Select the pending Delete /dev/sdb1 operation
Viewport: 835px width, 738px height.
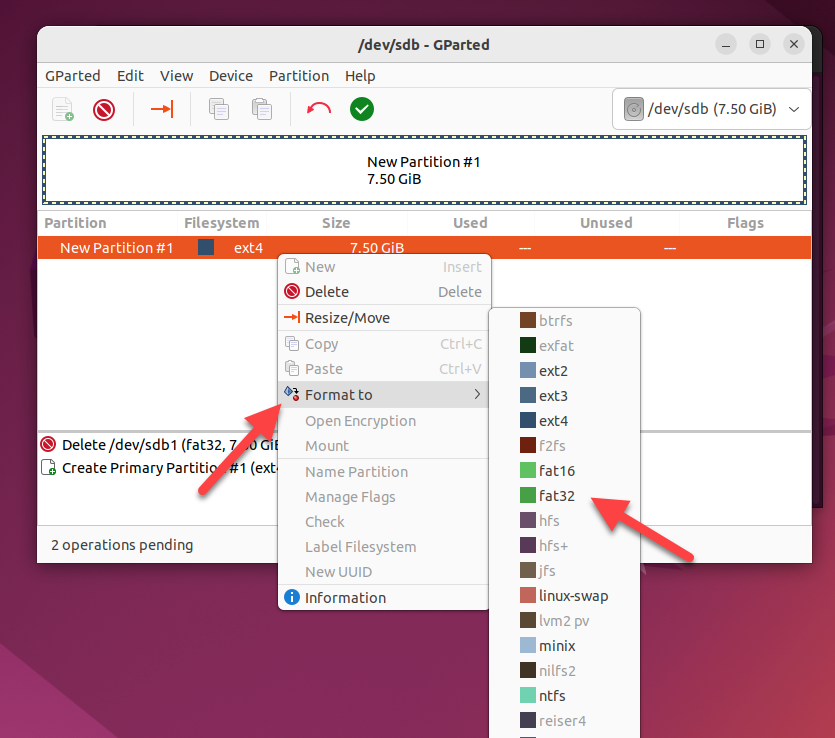click(159, 445)
